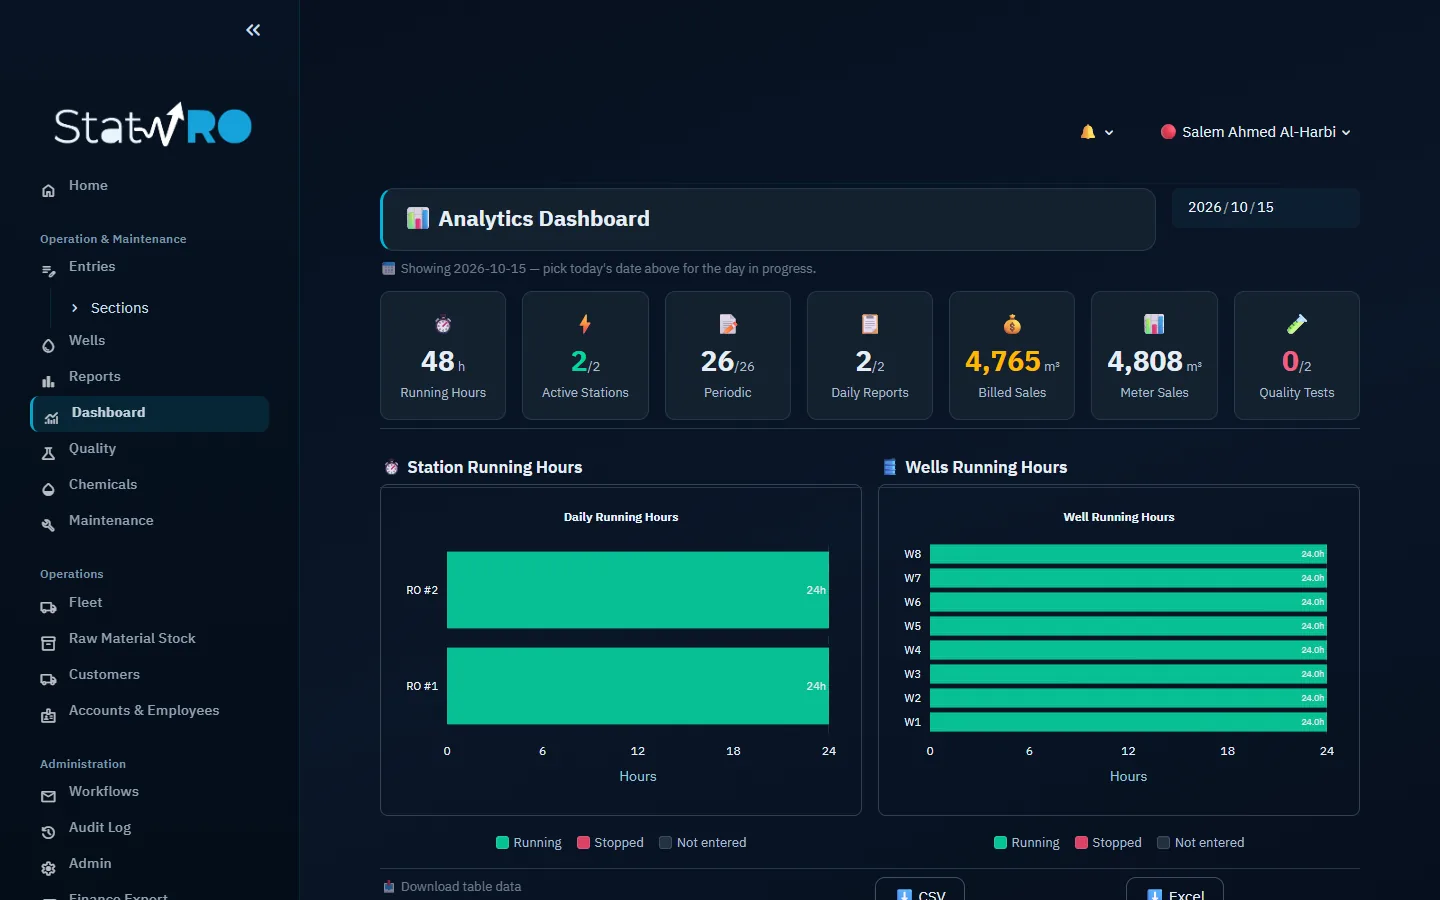The image size is (1440, 900).
Task: Open the Quality Tests stat card
Action: (1297, 355)
